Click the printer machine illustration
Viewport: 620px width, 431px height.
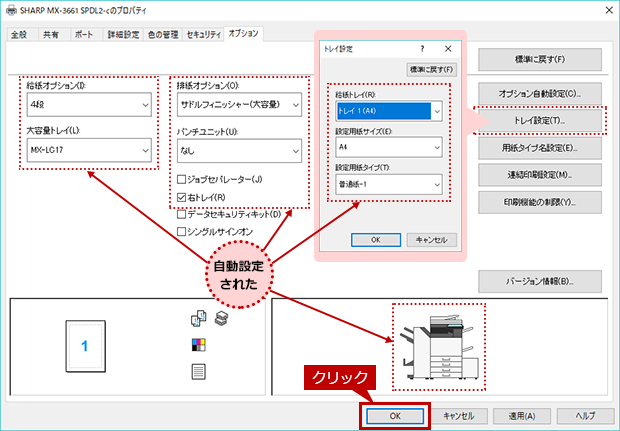tap(439, 347)
